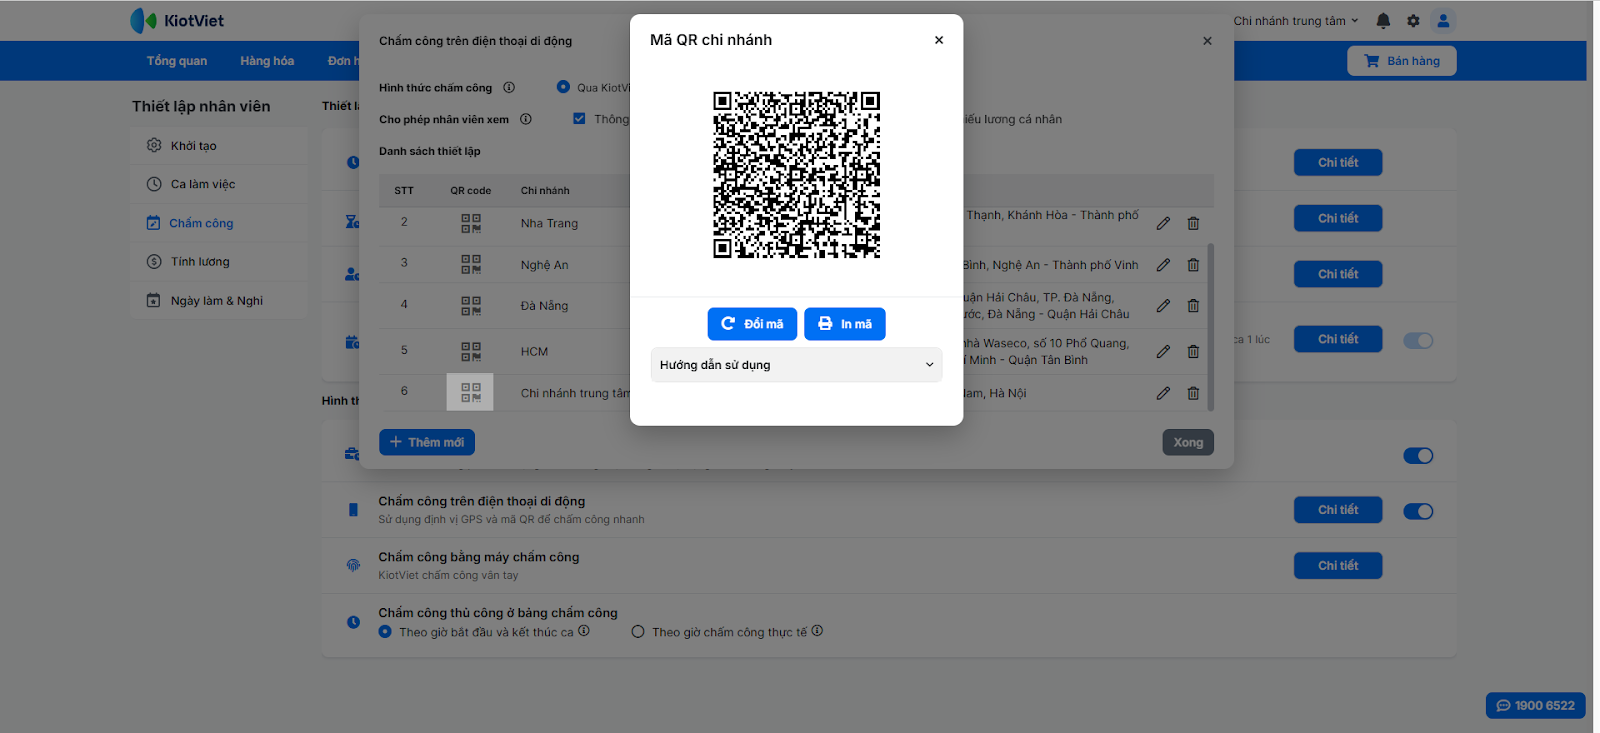This screenshot has width=1600, height=733.
Task: Click the QR code column header
Action: click(470, 191)
